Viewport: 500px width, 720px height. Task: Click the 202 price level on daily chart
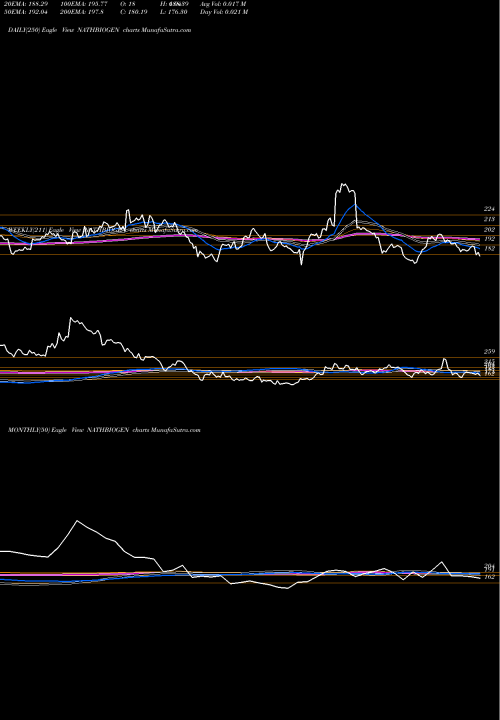point(489,229)
